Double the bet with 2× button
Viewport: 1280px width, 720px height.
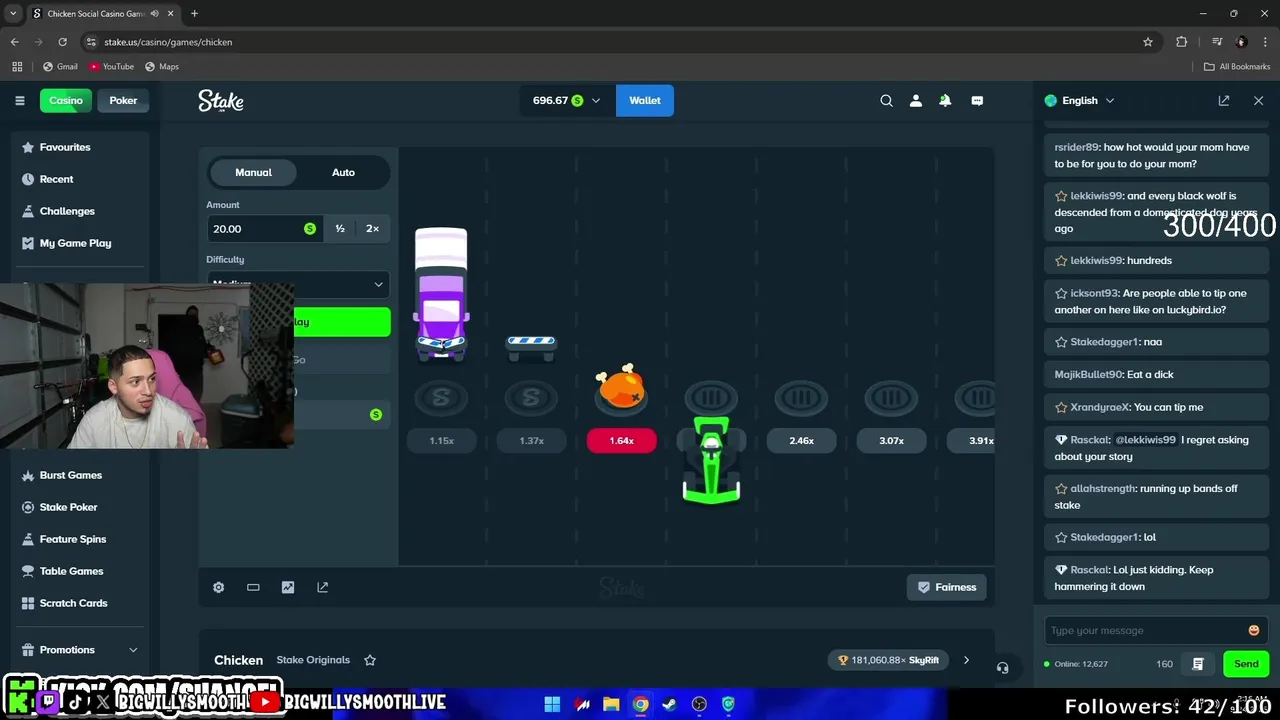point(372,229)
